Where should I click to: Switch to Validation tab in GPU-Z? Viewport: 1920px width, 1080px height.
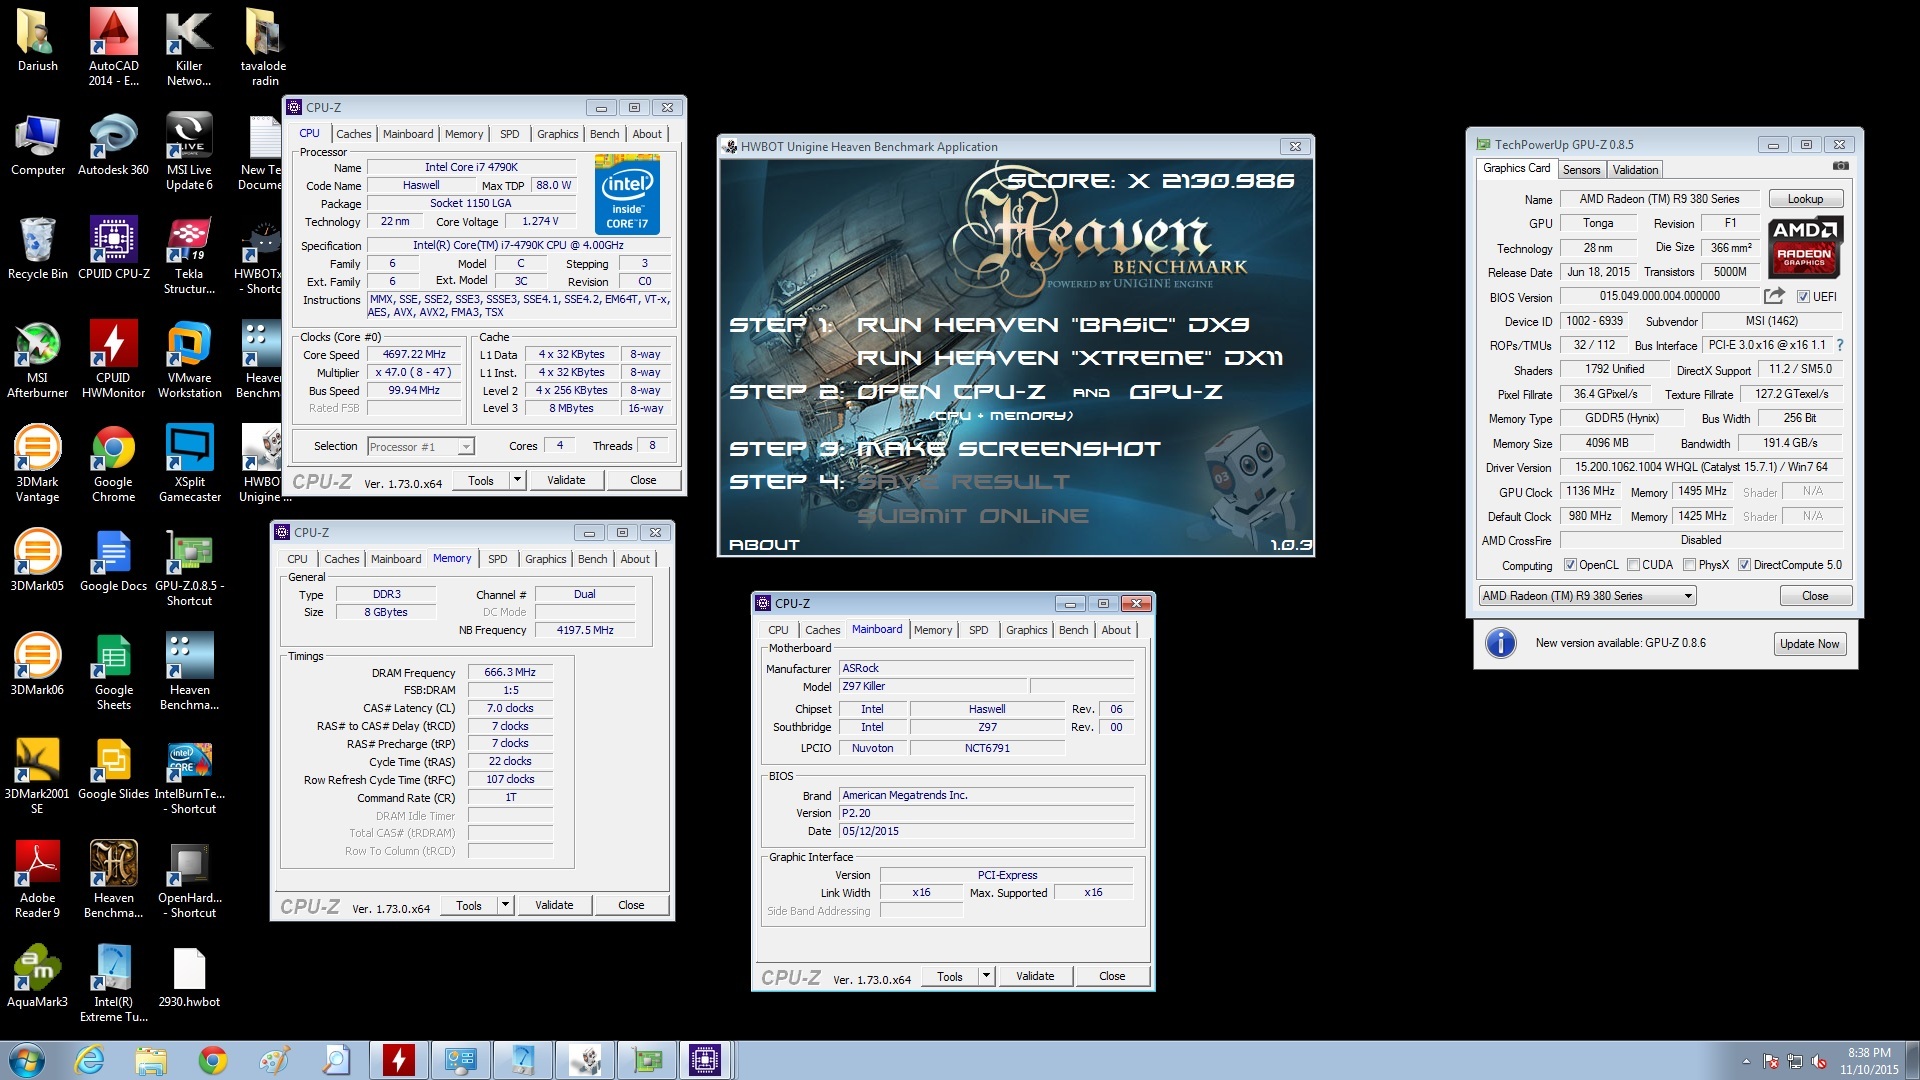(x=1635, y=170)
